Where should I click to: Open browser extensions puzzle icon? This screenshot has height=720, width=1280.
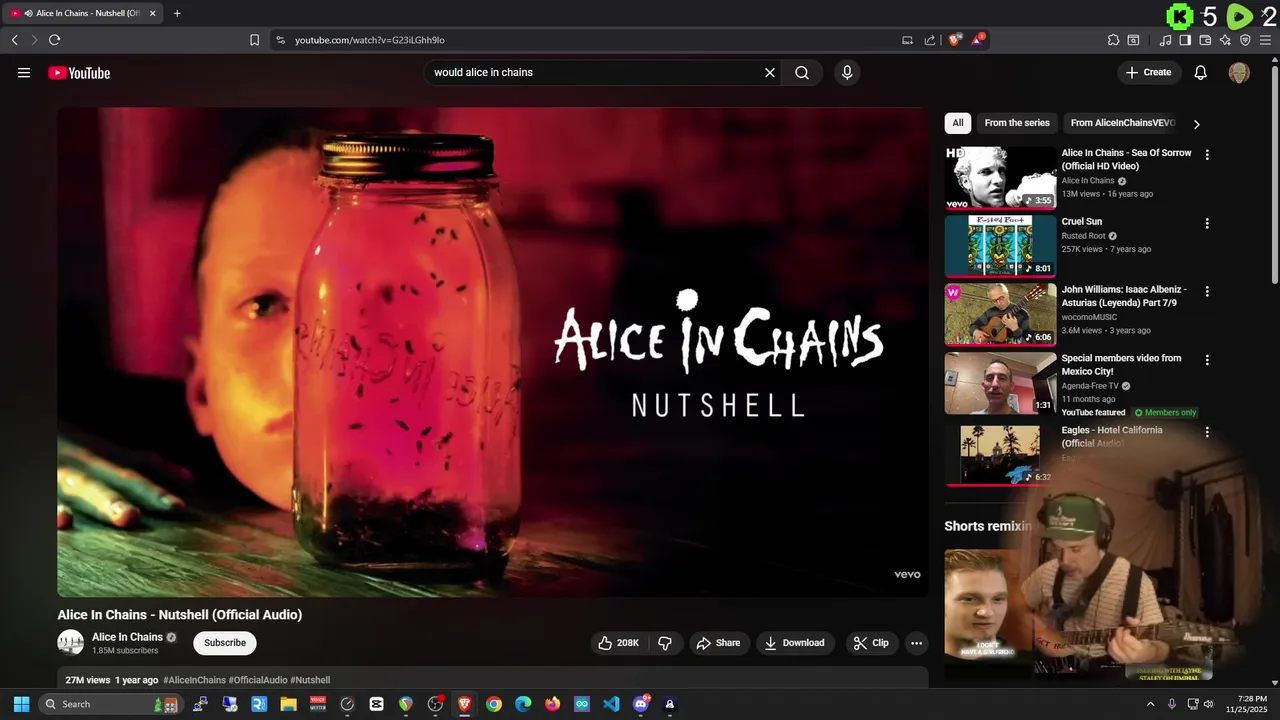(1113, 40)
